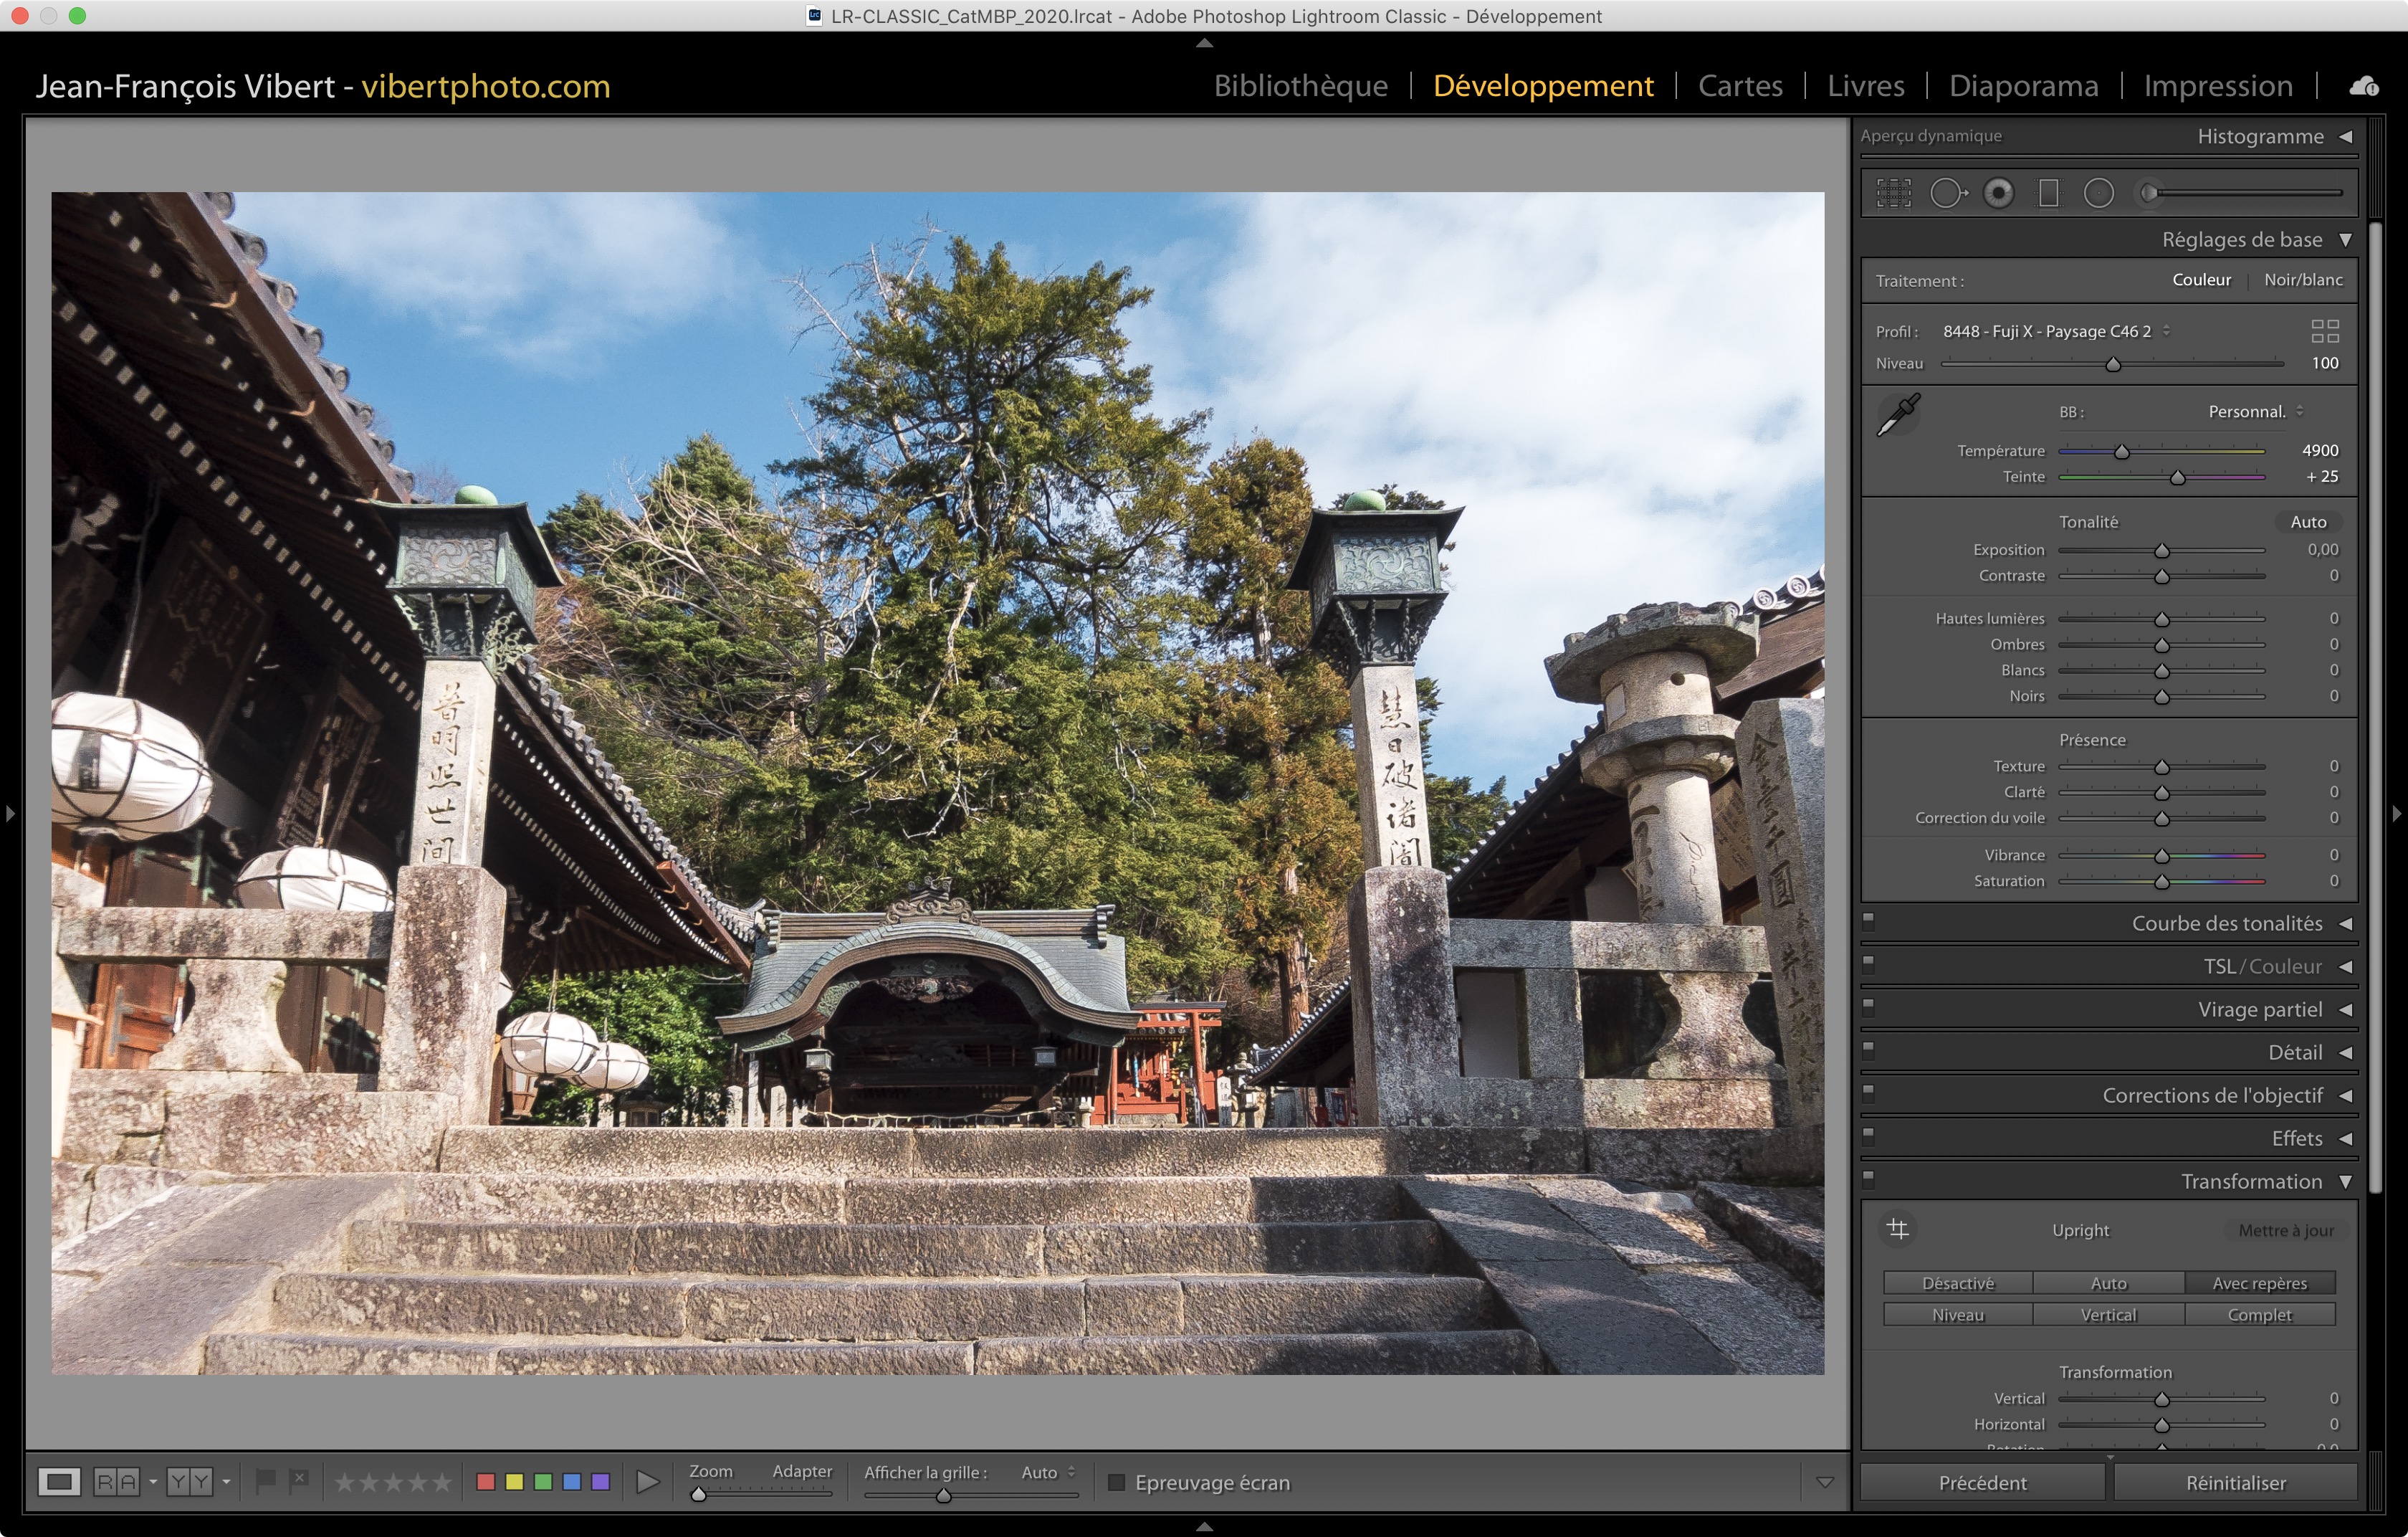
Task: Open the profile browser grid icon
Action: 2324,331
